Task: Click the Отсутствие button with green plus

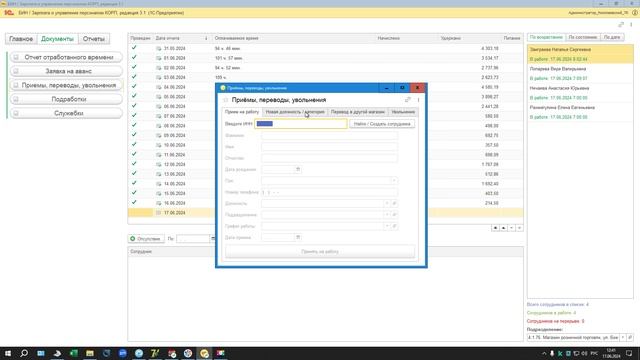Action: click(x=147, y=239)
